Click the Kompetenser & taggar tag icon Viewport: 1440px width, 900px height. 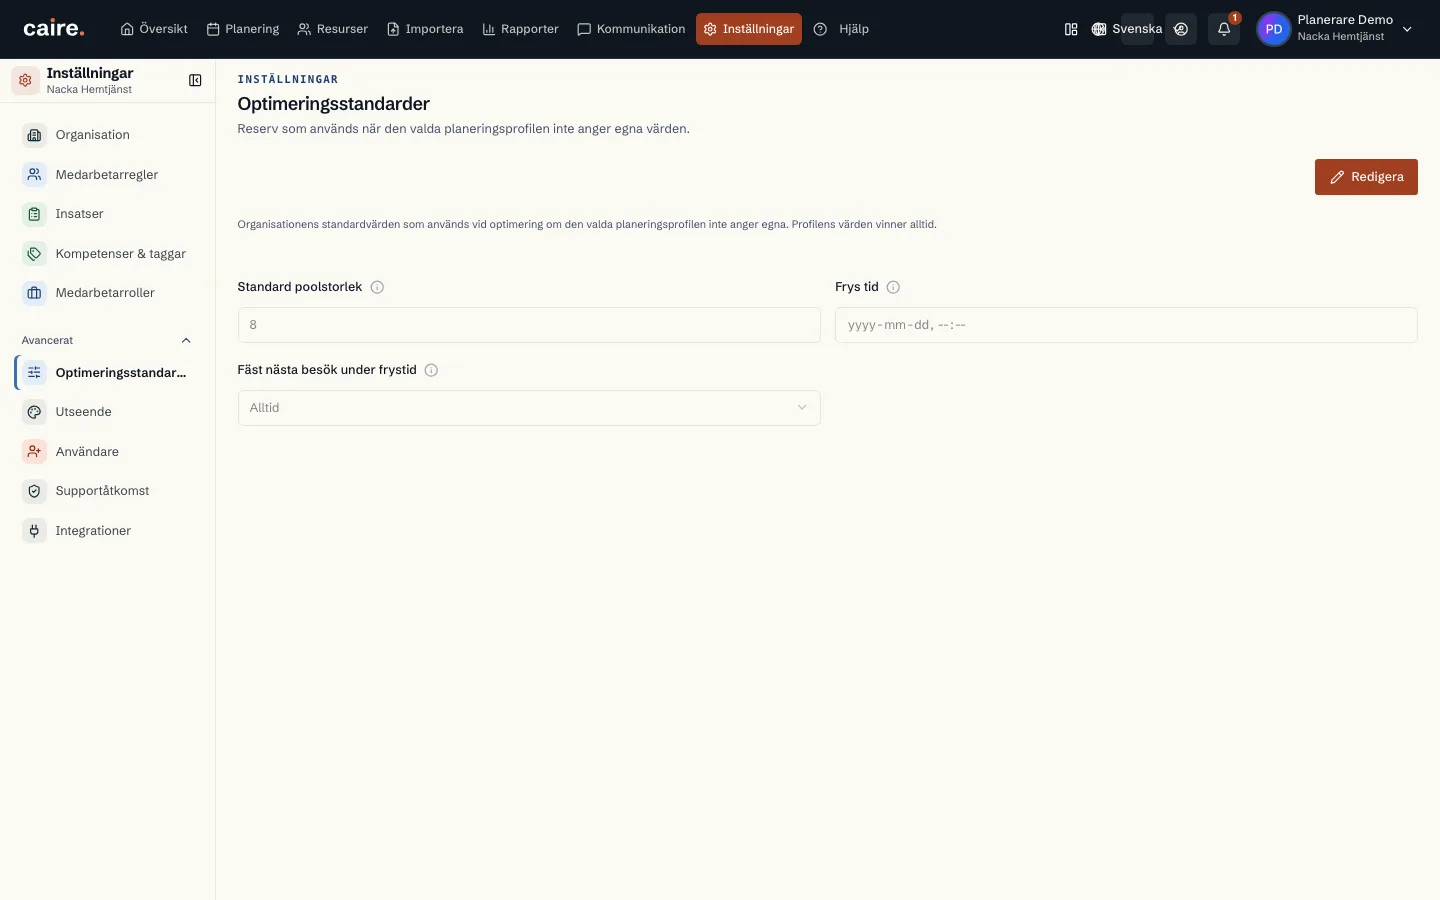click(34, 254)
